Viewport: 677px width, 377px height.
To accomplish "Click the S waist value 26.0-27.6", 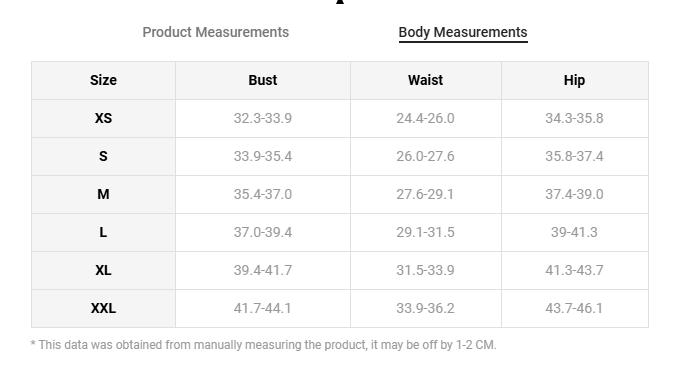I will [425, 156].
